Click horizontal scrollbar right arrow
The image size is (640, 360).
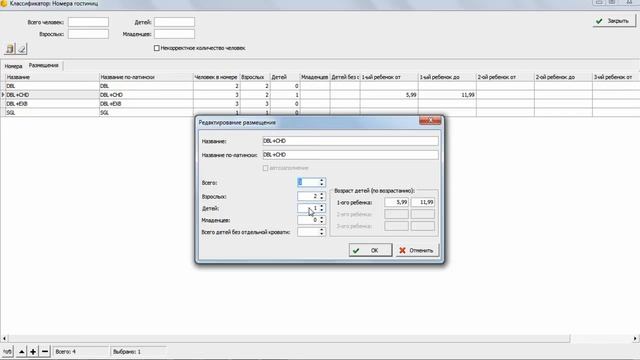(635, 338)
